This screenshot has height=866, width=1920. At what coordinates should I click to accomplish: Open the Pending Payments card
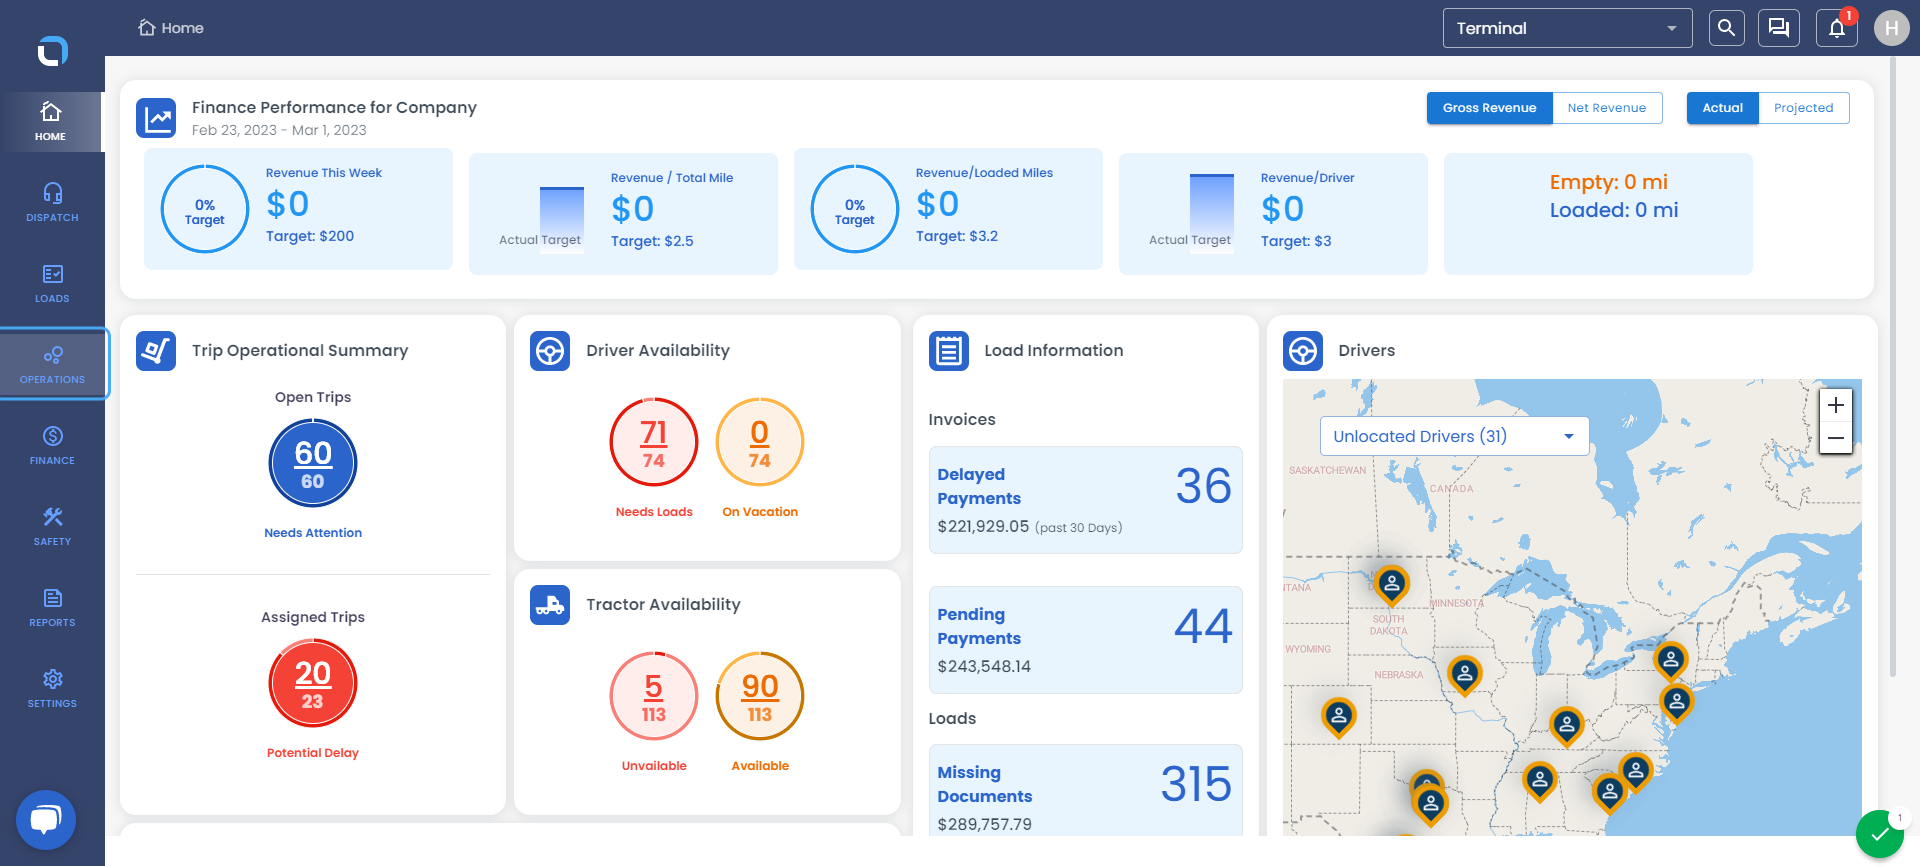[1085, 640]
